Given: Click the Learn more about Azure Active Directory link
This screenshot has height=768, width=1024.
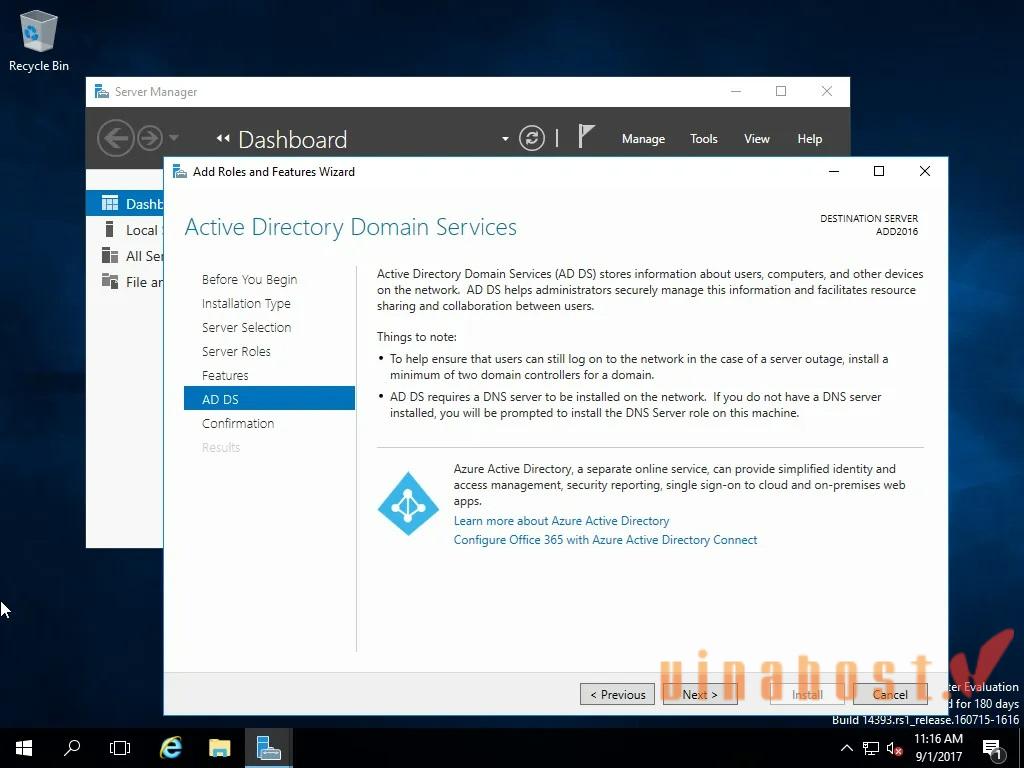Looking at the screenshot, I should pos(561,520).
